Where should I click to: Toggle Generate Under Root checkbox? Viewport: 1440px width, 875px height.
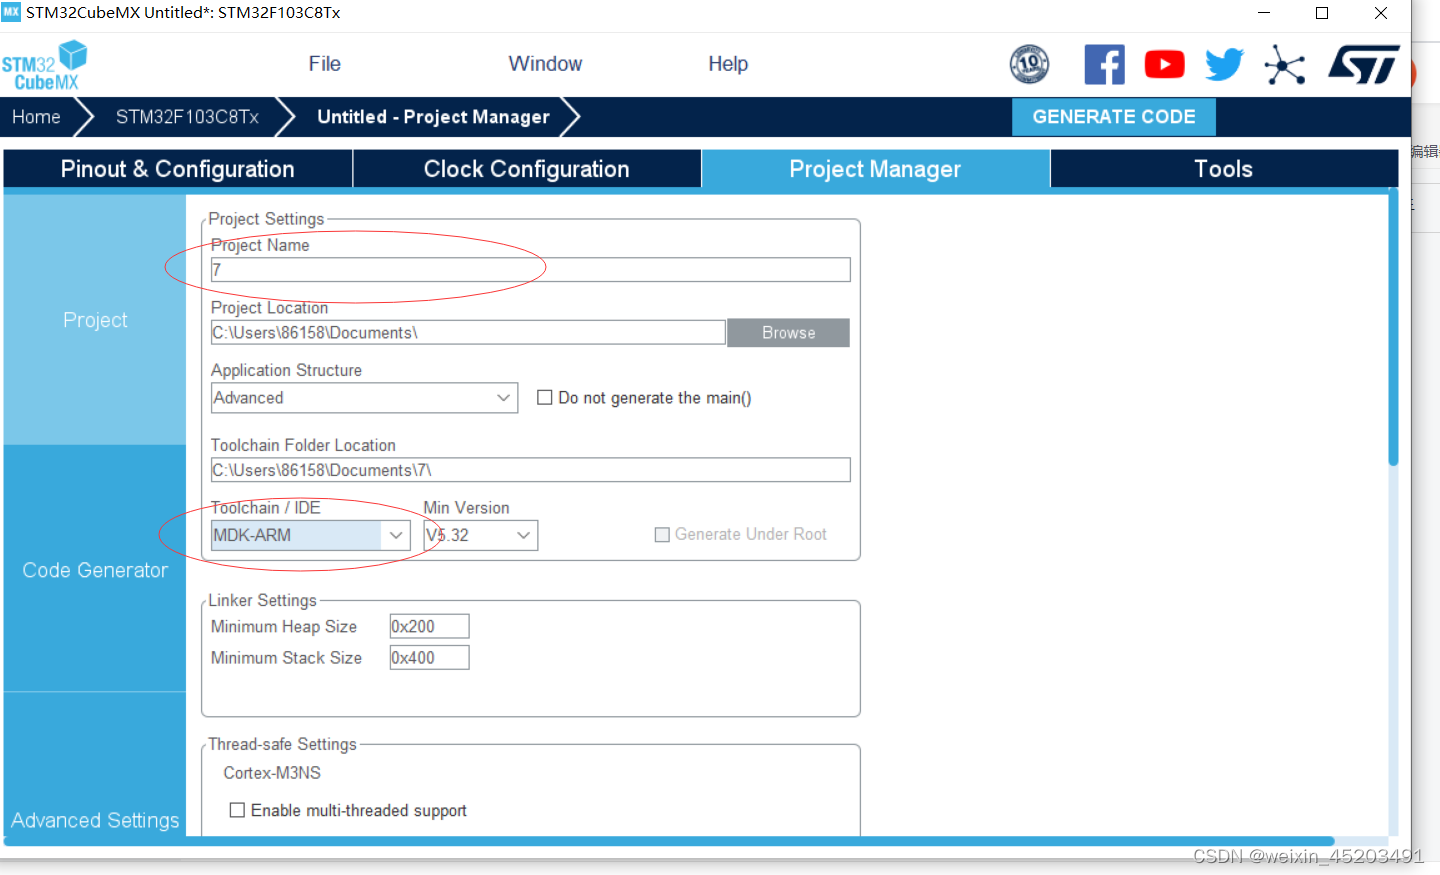pyautogui.click(x=662, y=535)
